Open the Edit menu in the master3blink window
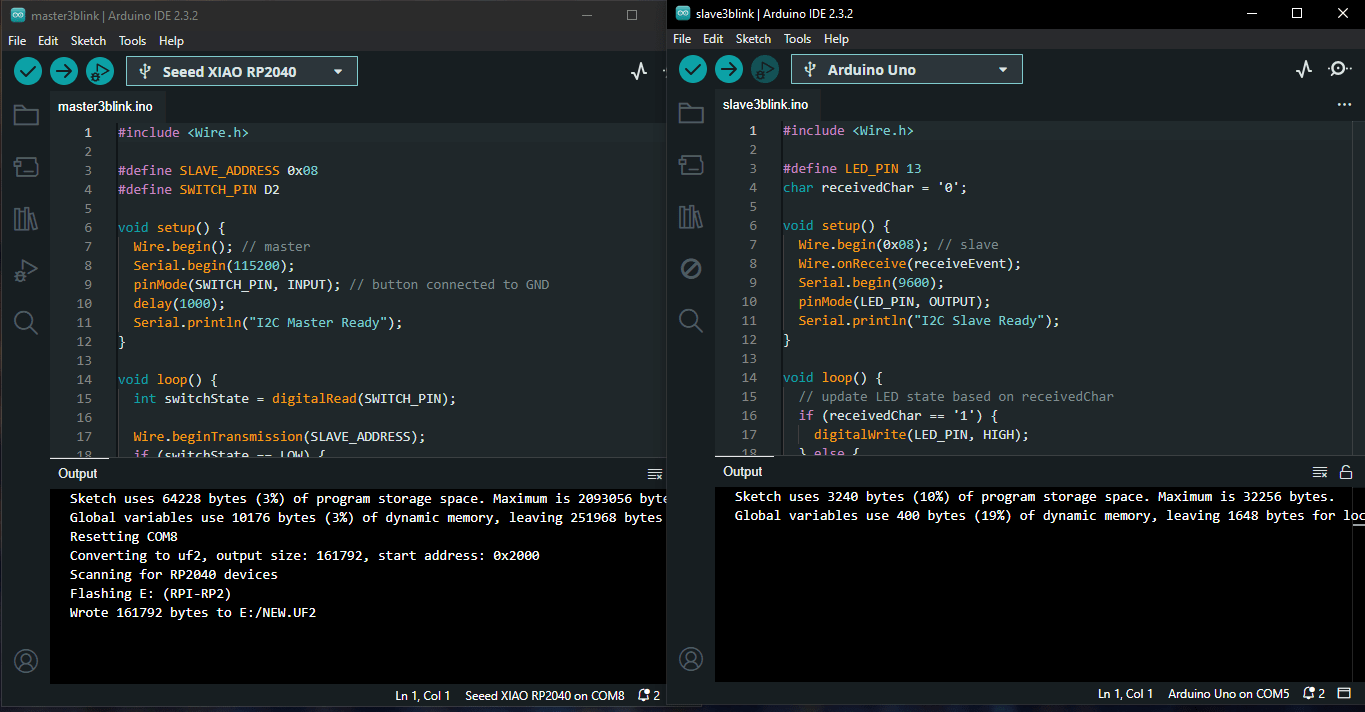Viewport: 1365px width, 712px height. (x=48, y=41)
